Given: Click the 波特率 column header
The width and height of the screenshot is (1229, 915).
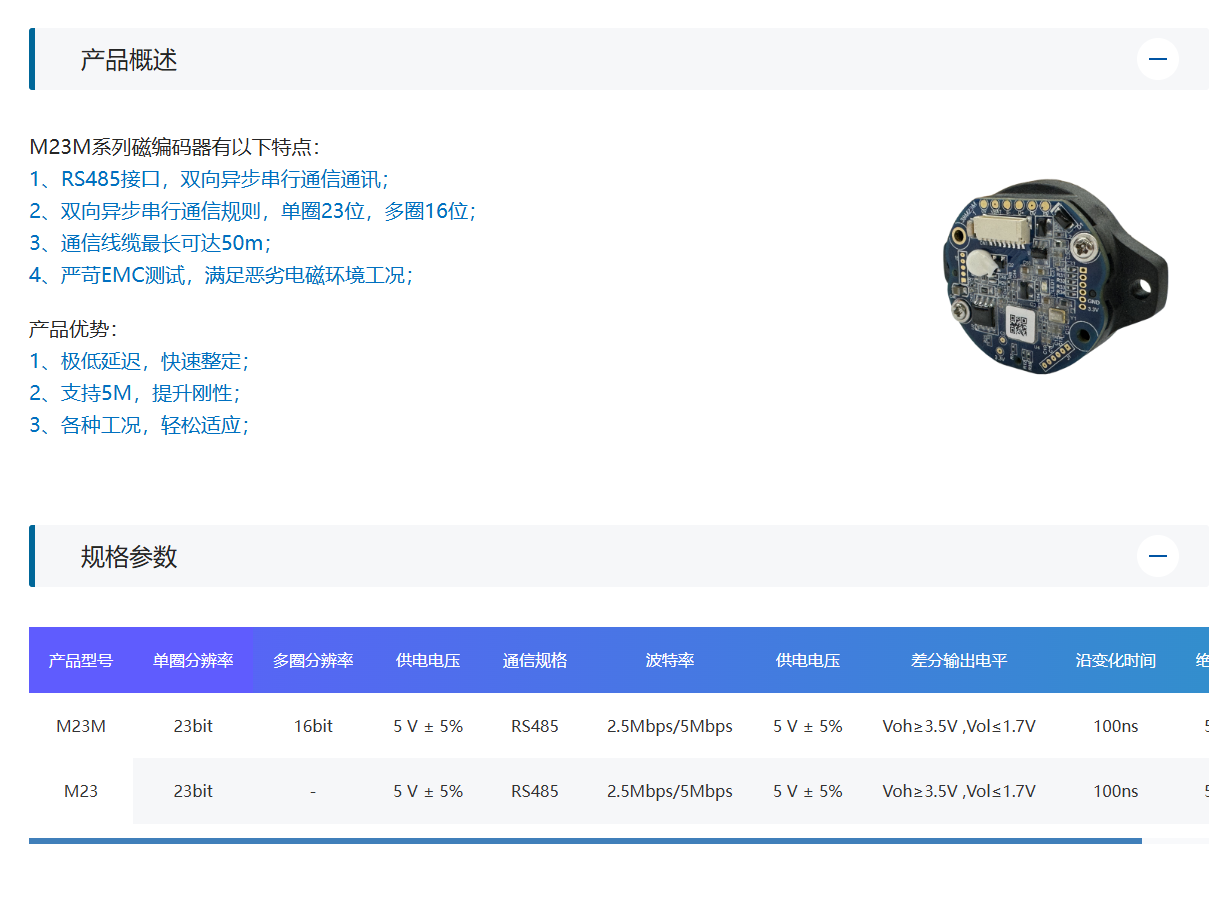Looking at the screenshot, I should point(670,660).
